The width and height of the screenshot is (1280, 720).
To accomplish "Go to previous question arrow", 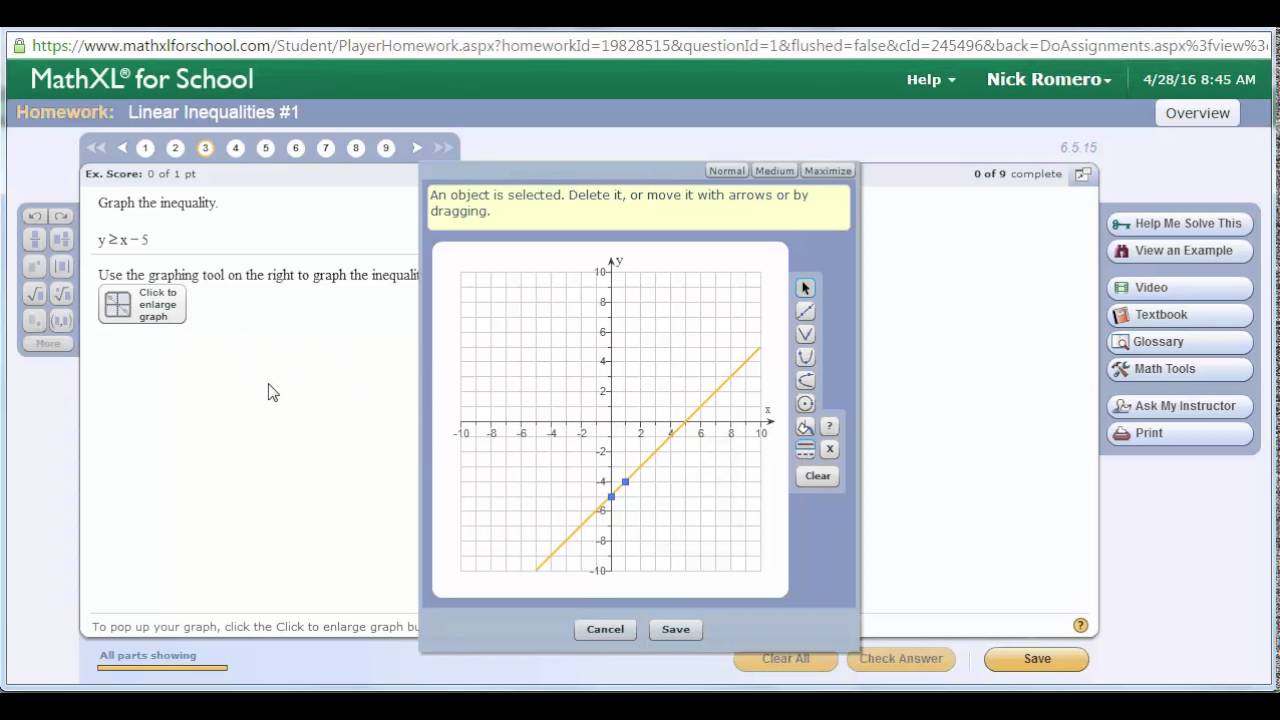I will (x=122, y=148).
